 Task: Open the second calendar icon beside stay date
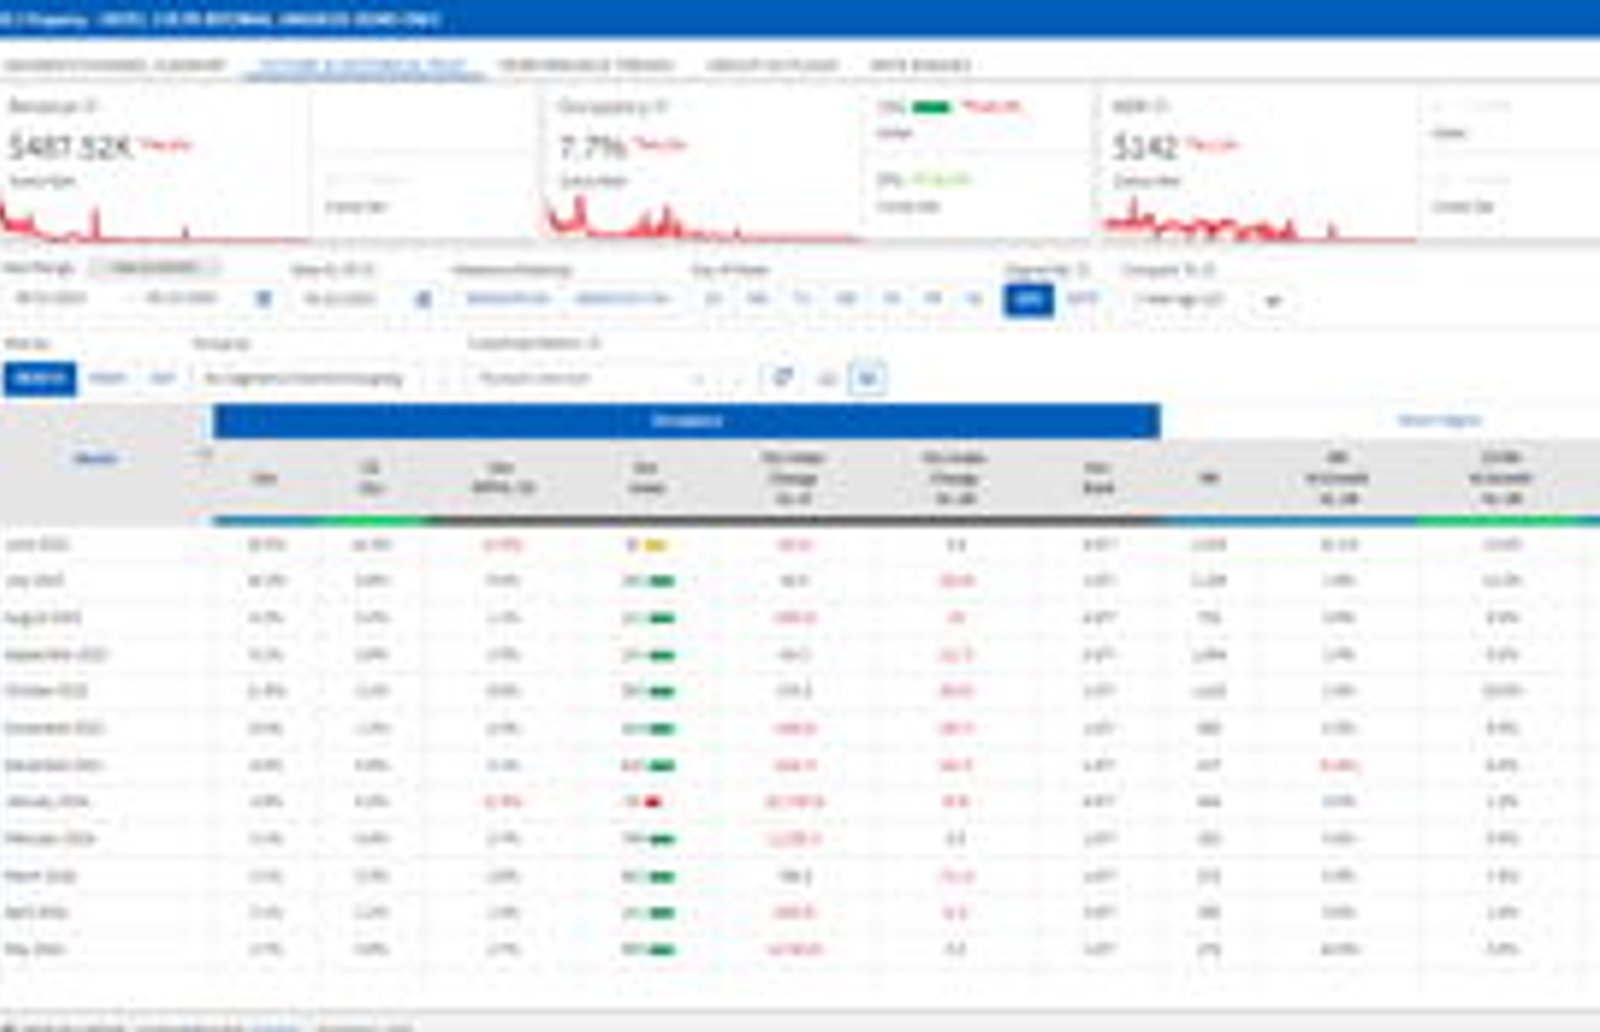(423, 298)
